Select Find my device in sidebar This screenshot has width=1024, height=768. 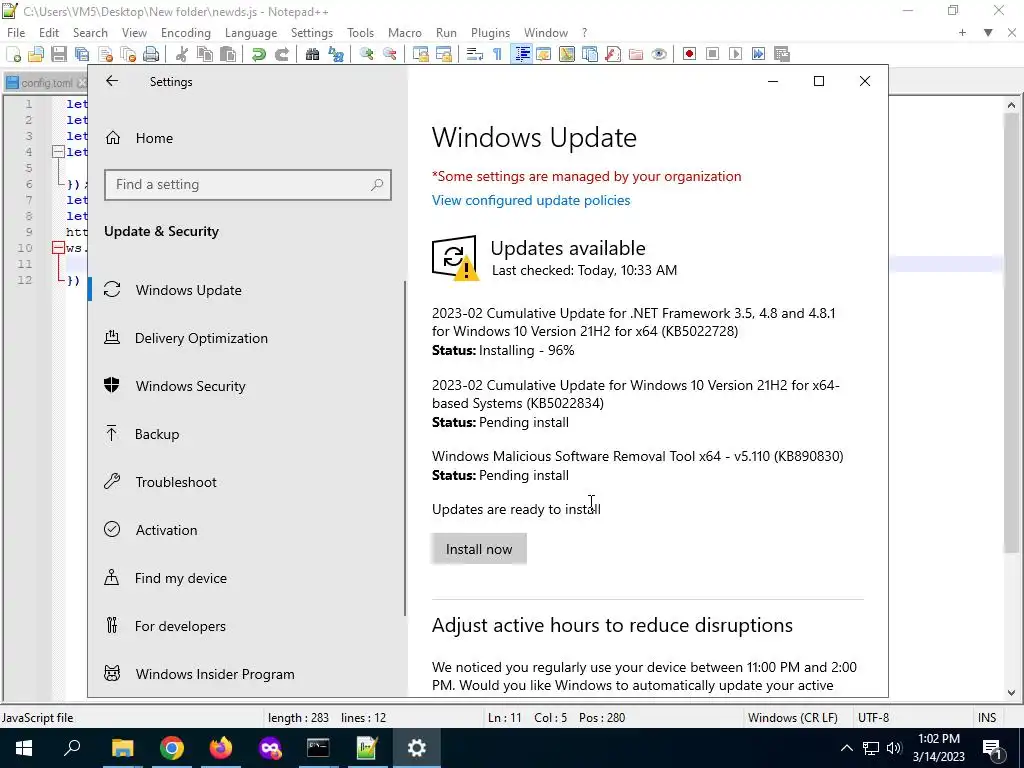(180, 578)
